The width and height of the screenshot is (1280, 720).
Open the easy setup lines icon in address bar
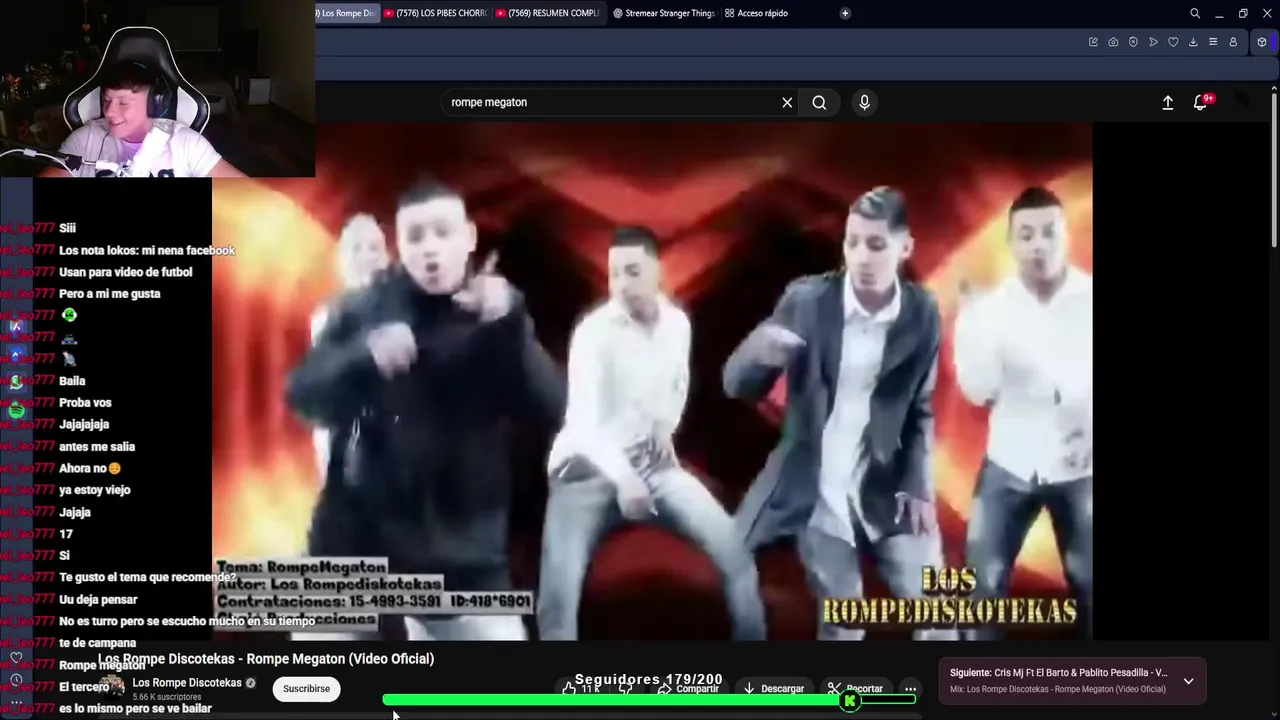(x=1213, y=42)
